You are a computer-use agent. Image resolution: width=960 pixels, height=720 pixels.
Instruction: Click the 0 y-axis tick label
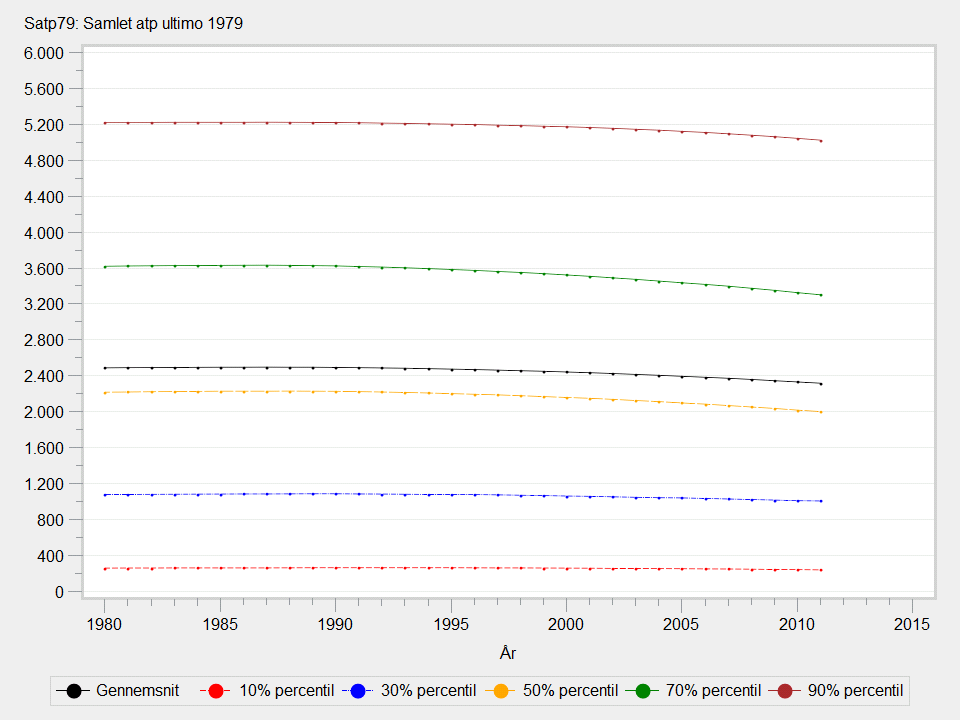point(59,592)
